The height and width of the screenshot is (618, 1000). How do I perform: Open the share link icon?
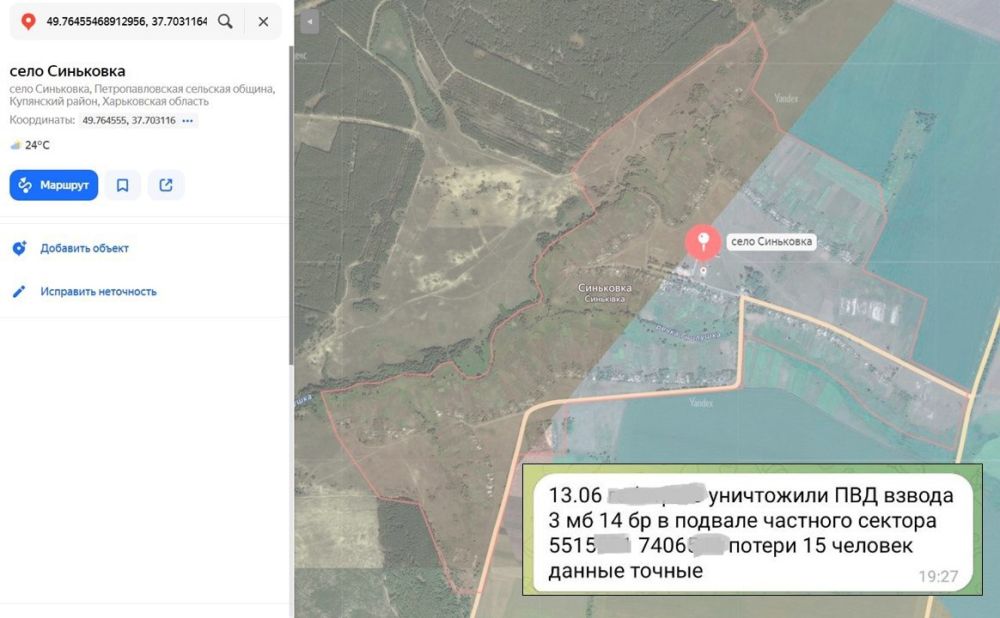pyautogui.click(x=166, y=185)
